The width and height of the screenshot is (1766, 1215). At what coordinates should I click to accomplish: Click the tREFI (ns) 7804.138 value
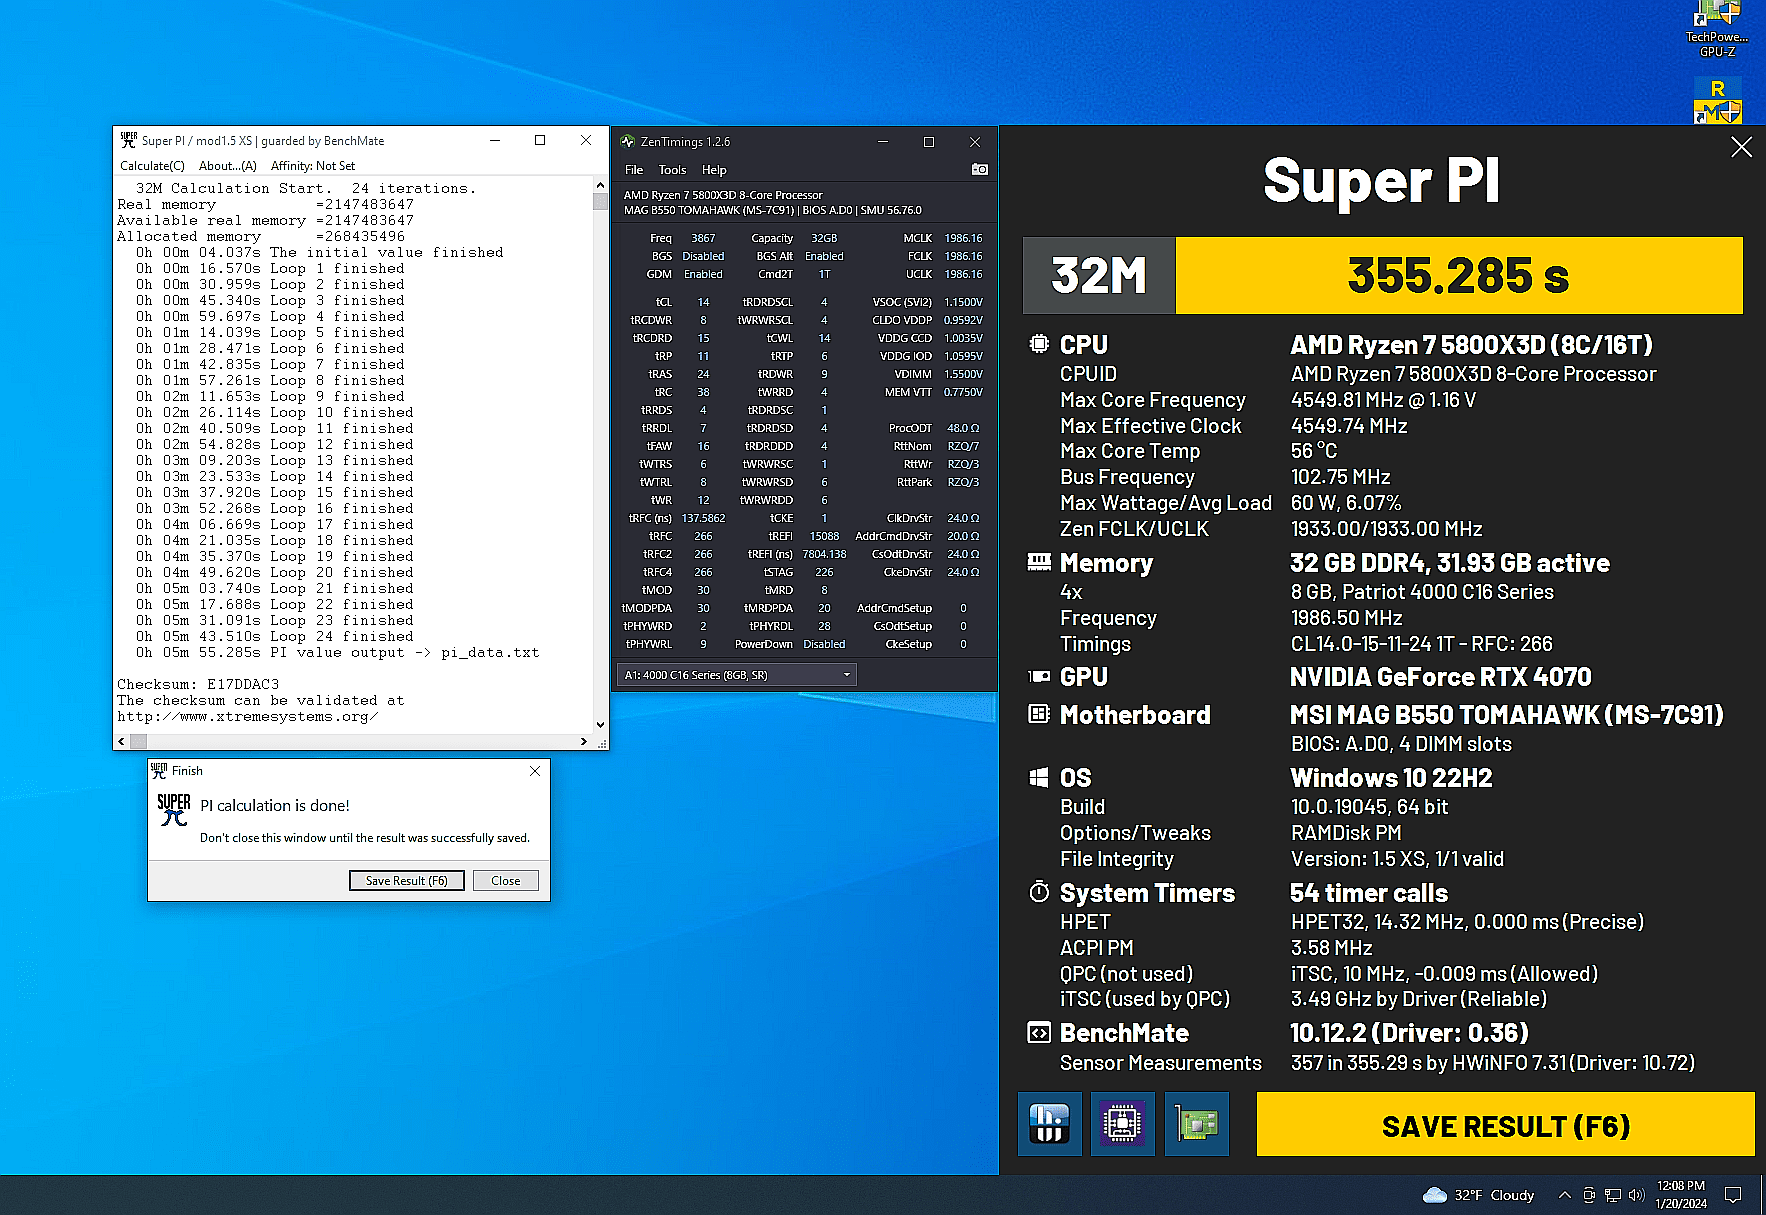coord(824,554)
